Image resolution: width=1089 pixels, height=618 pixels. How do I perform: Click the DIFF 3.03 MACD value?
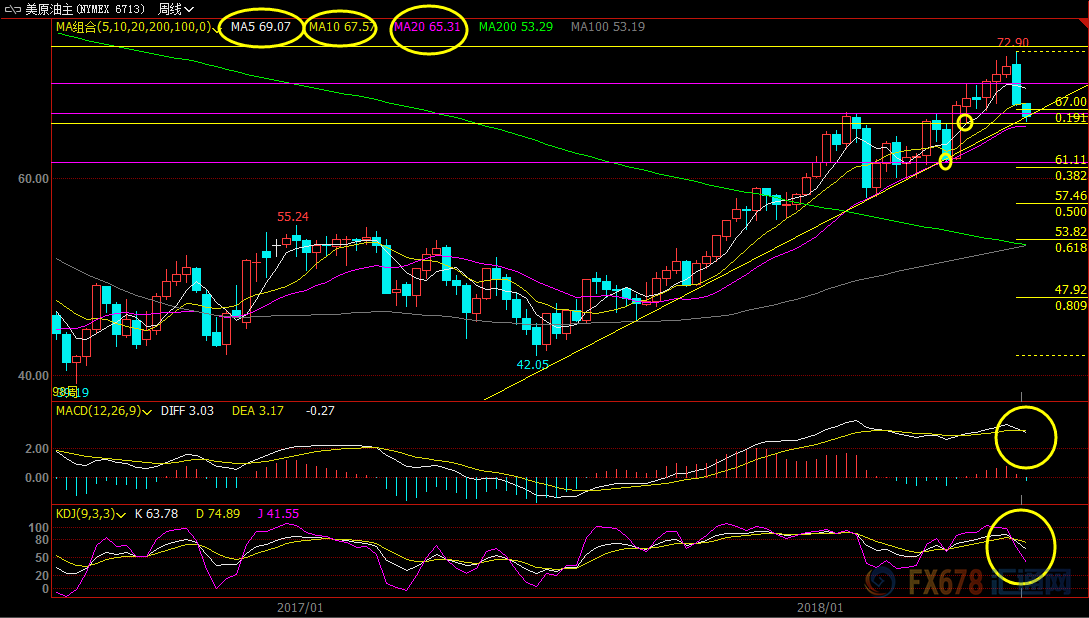[x=187, y=411]
